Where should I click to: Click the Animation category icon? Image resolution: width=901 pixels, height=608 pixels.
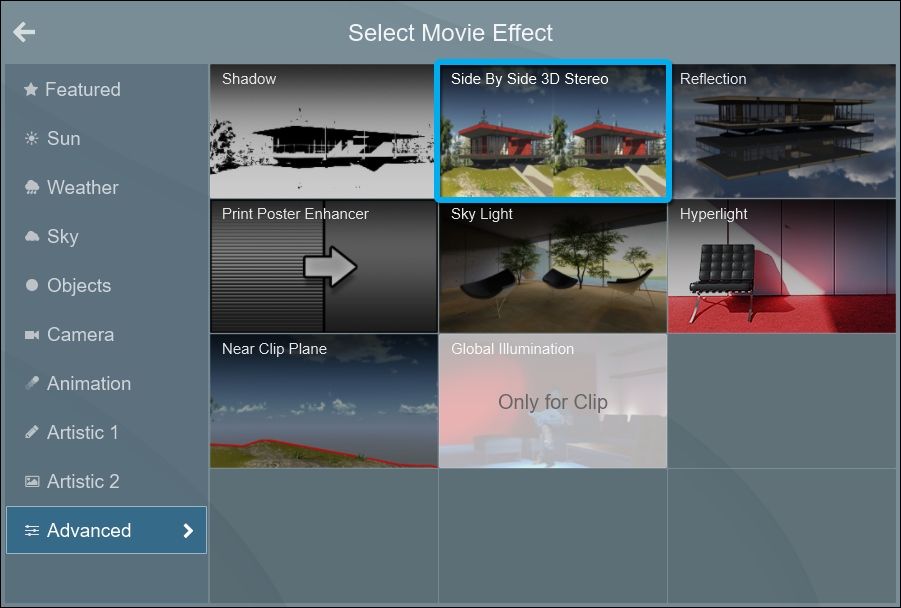pos(32,384)
